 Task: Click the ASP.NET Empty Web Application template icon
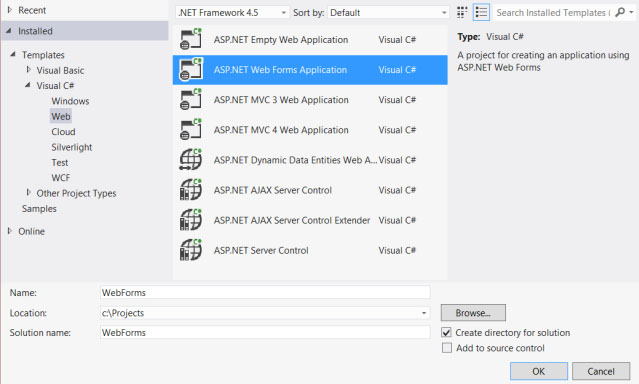(x=191, y=40)
